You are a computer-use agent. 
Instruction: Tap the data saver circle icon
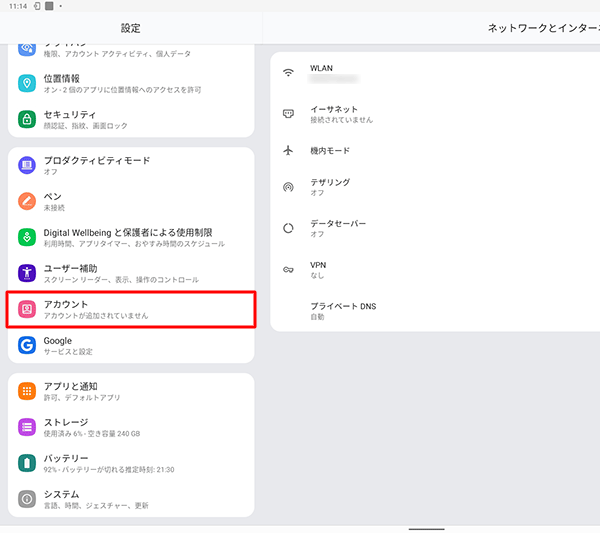coord(288,228)
